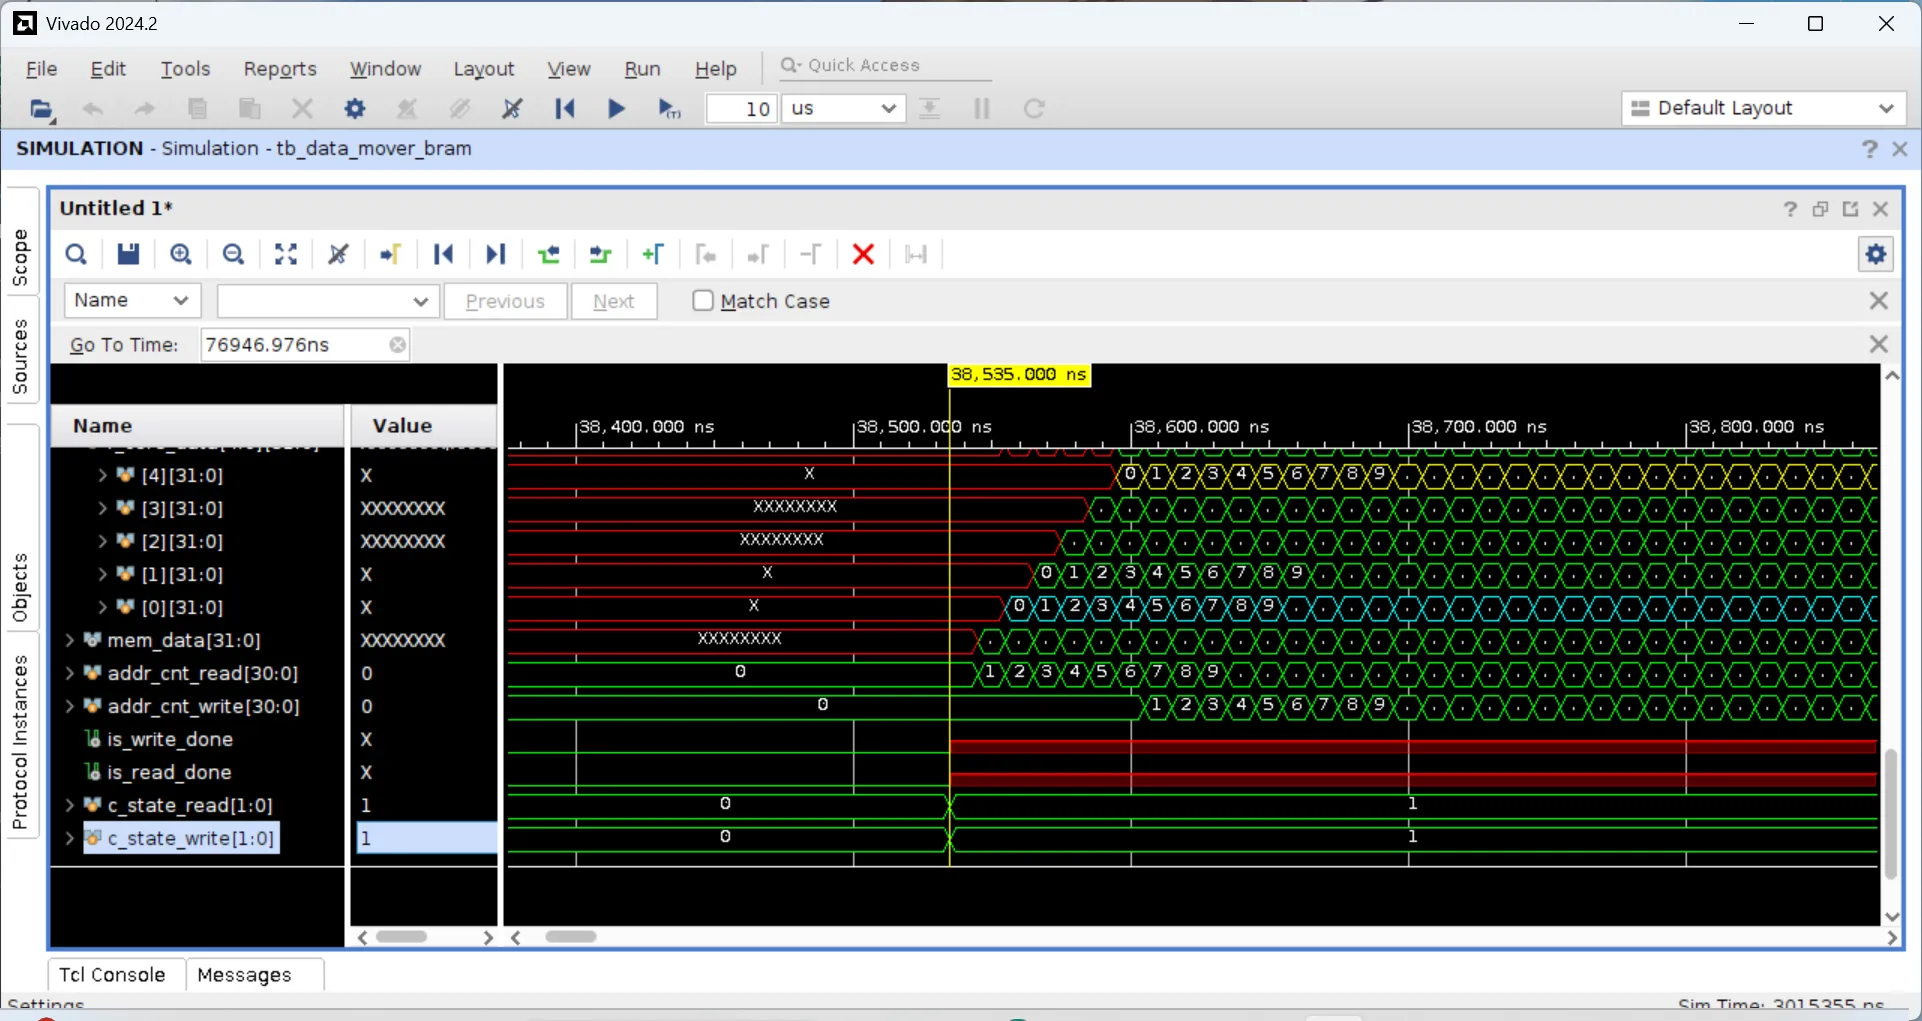Select the is_read_done signal
The width and height of the screenshot is (1922, 1021).
(x=169, y=772)
